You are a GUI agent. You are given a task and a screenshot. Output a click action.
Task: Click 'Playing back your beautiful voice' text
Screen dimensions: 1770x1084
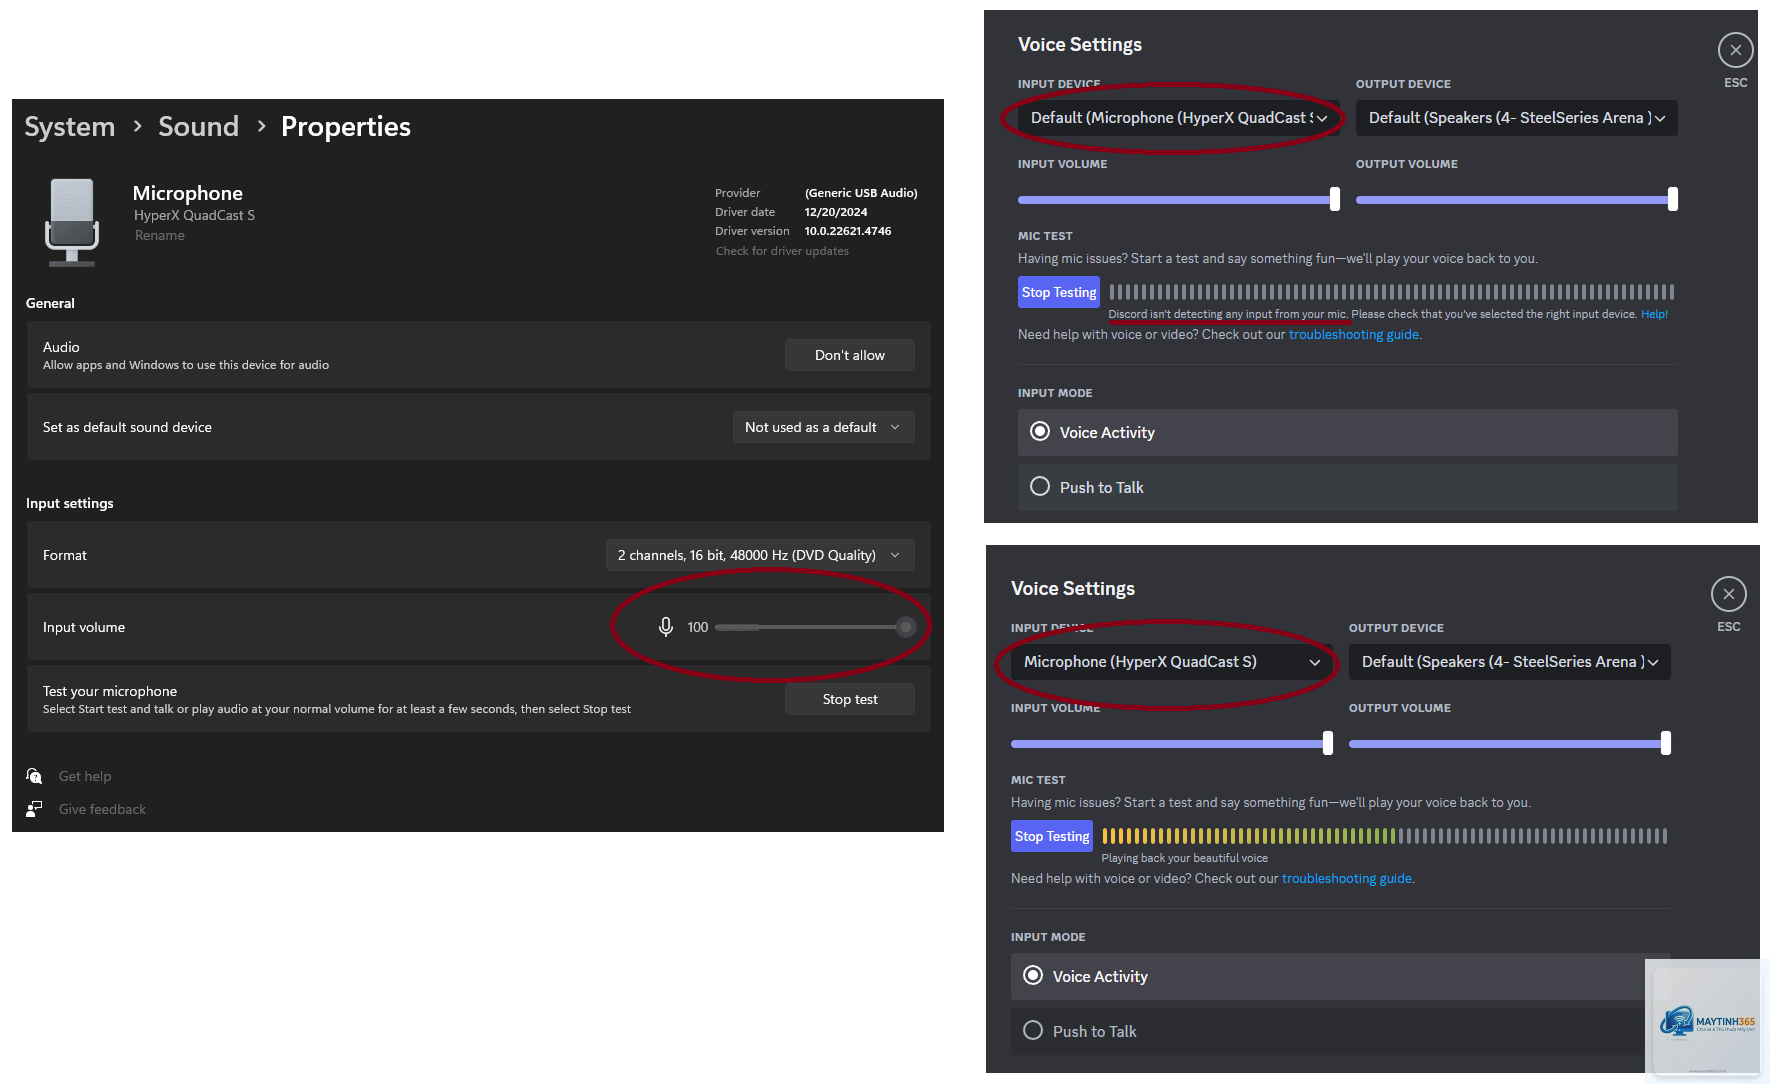click(x=1185, y=858)
